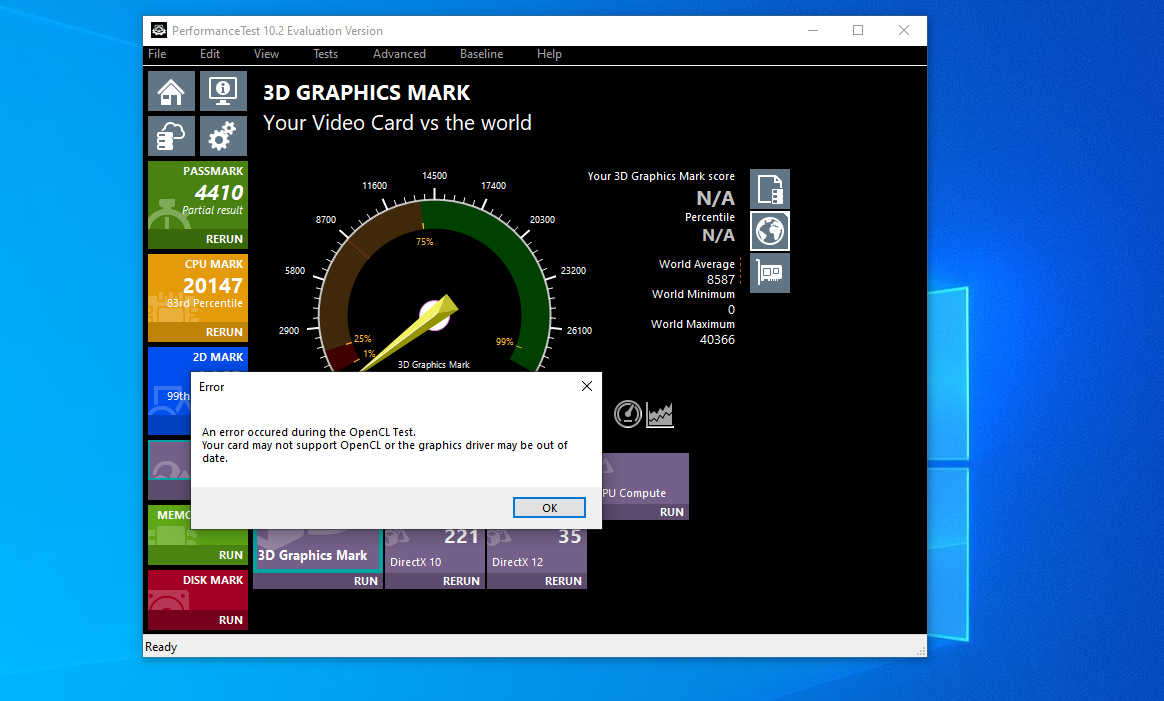Screen dimensions: 1164x701
Task: Open the View menu
Action: [267, 53]
